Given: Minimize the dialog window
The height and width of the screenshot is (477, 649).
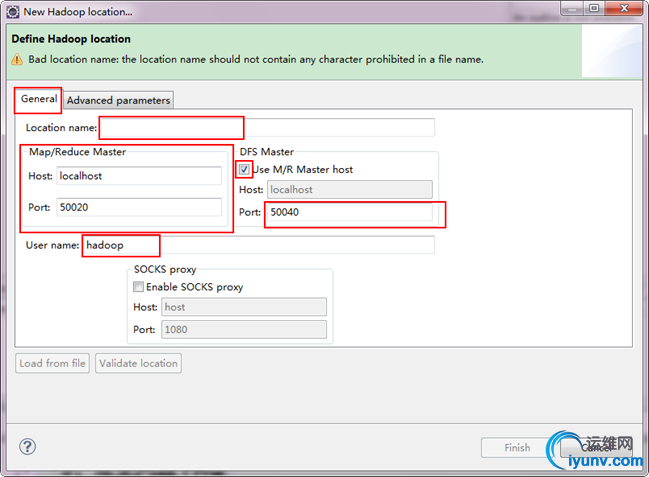Looking at the screenshot, I should pos(572,8).
